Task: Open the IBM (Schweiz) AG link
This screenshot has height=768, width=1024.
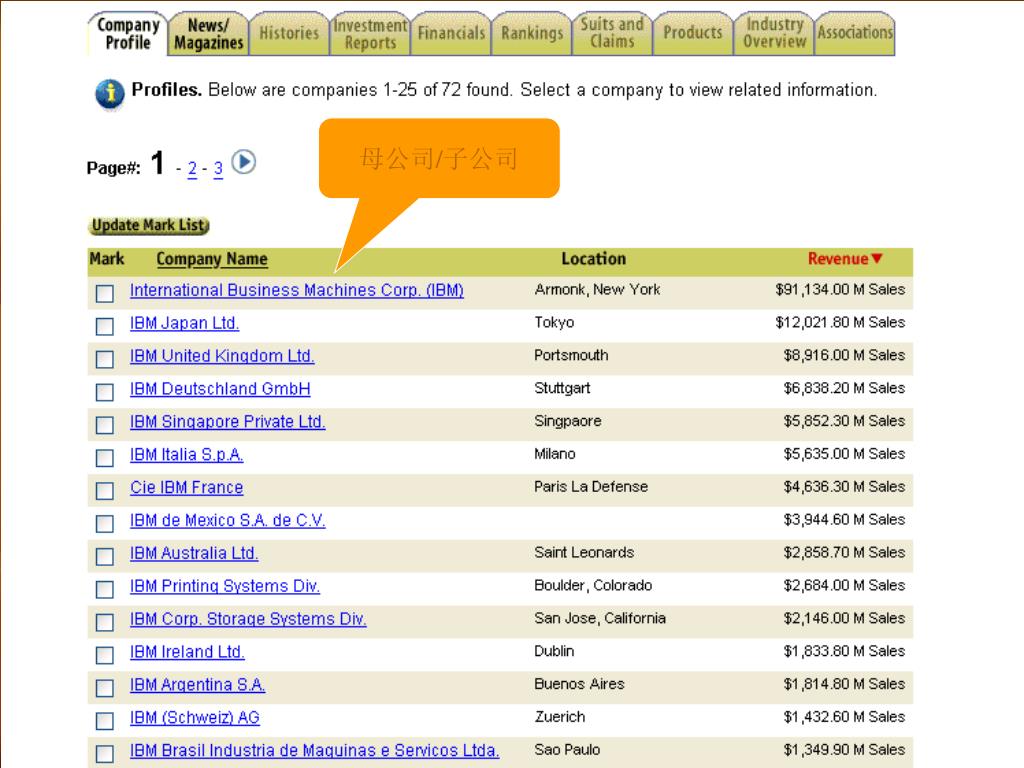Action: [x=195, y=718]
